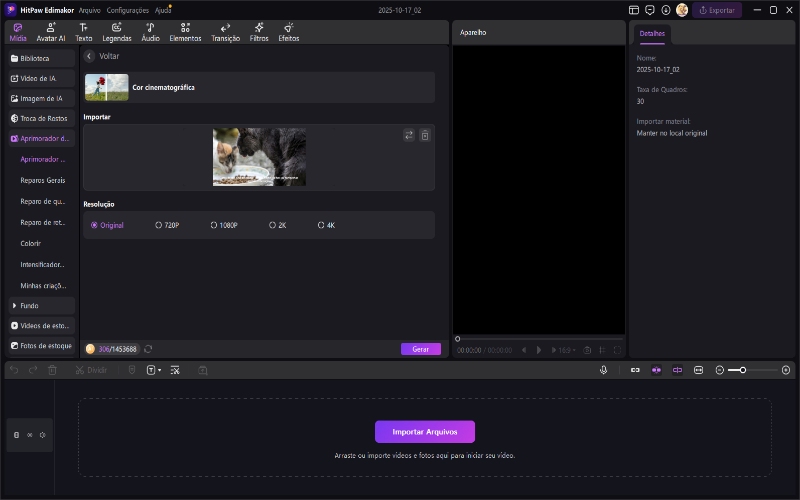The image size is (800, 500).
Task: Select the Transição tool tab
Action: point(226,32)
